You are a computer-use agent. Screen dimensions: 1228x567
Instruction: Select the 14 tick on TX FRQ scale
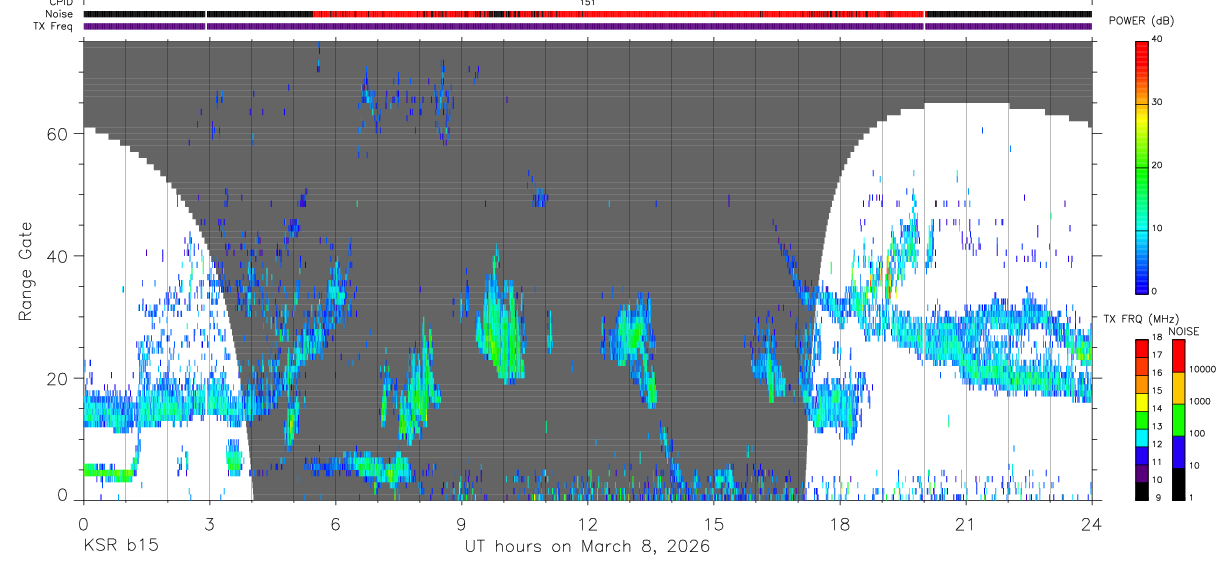click(x=1157, y=409)
